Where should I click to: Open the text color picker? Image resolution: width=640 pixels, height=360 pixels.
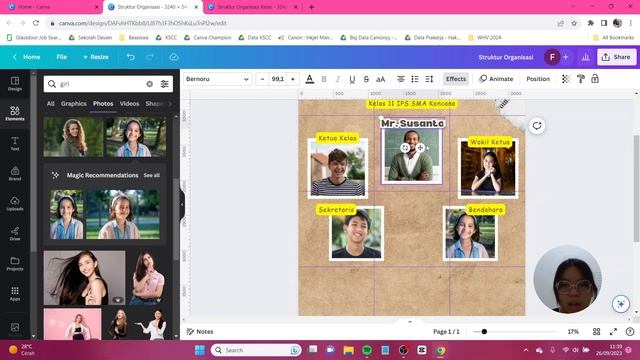[310, 79]
